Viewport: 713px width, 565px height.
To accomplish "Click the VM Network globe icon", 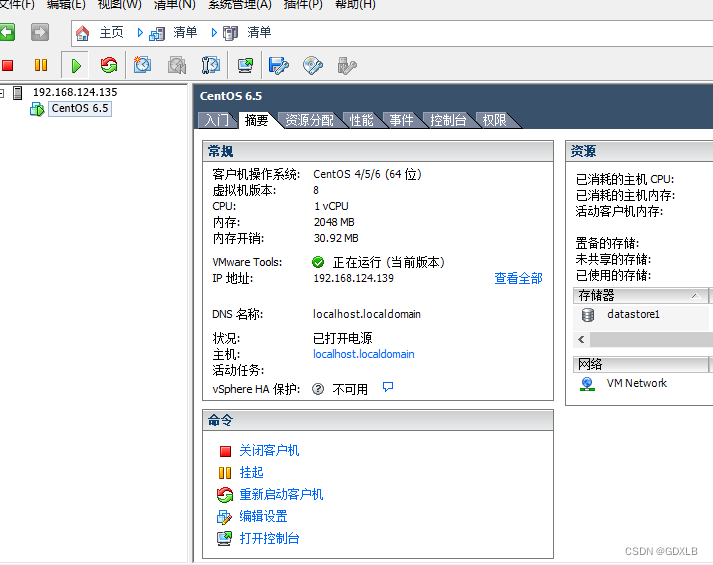I will point(587,384).
